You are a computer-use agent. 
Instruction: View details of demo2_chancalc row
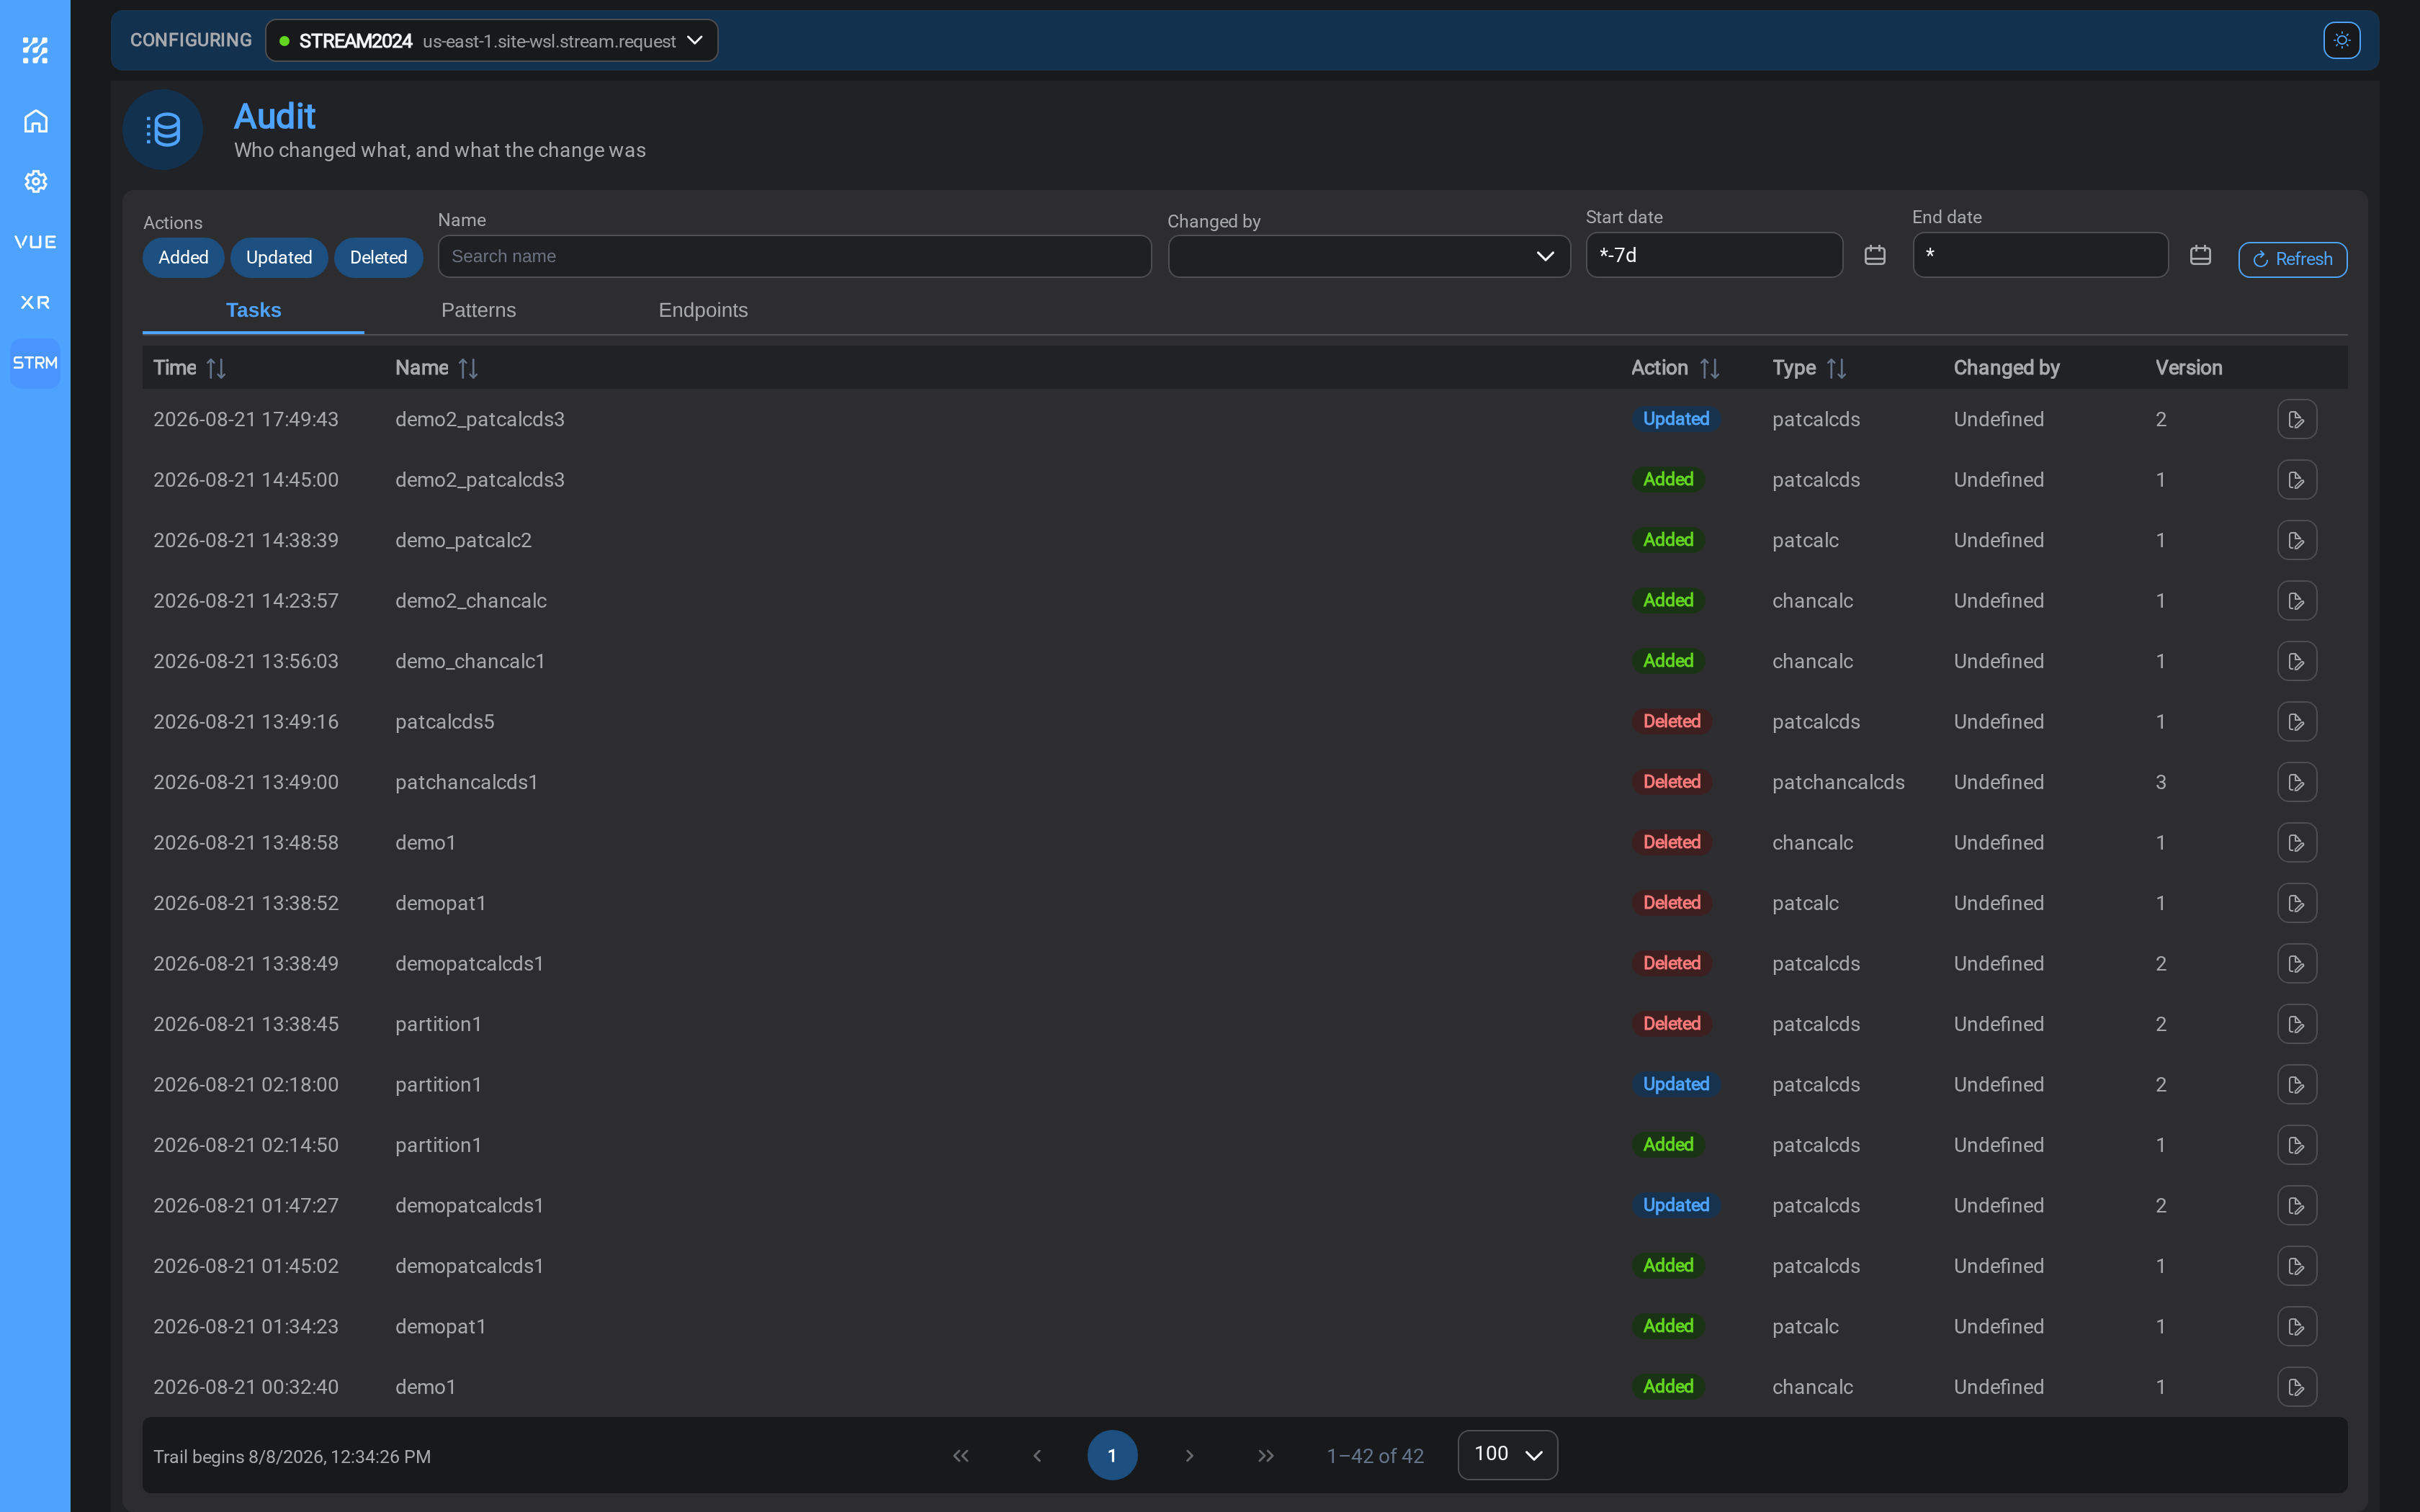click(2297, 601)
